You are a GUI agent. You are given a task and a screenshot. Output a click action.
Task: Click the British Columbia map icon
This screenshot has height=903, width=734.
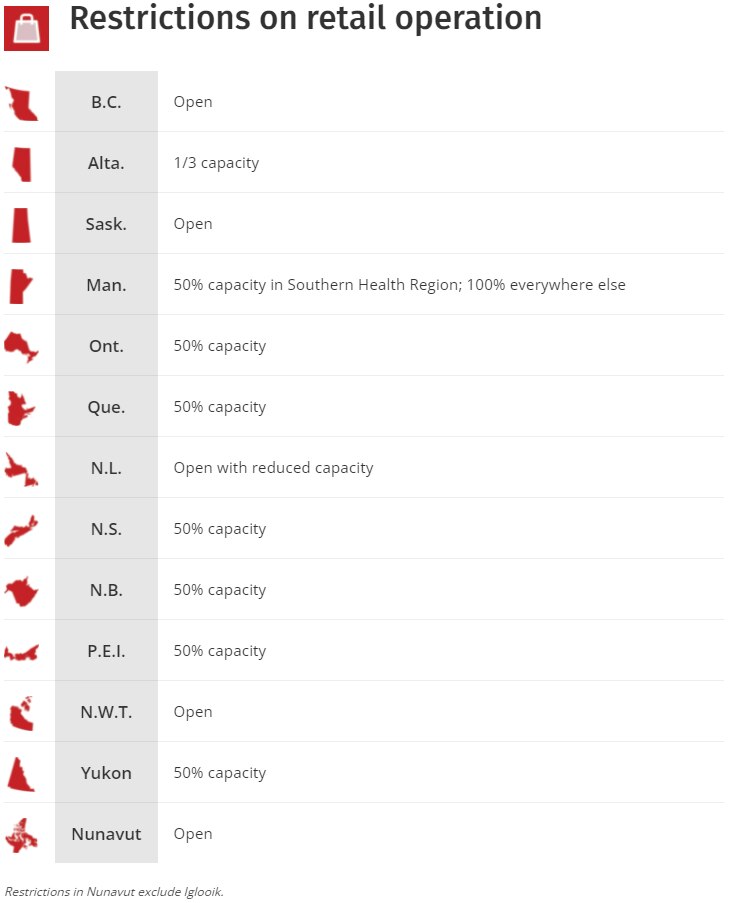pos(21,103)
